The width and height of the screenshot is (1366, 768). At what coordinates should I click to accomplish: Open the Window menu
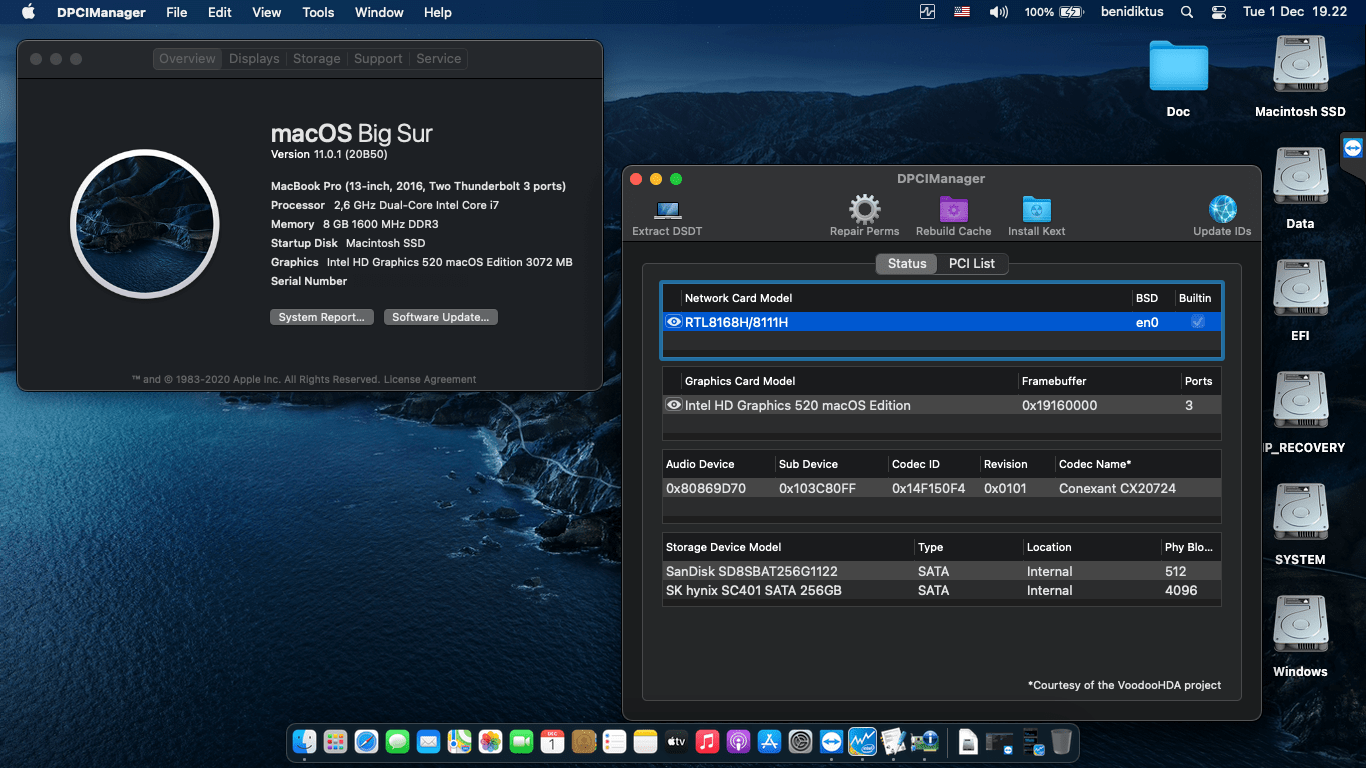[379, 12]
